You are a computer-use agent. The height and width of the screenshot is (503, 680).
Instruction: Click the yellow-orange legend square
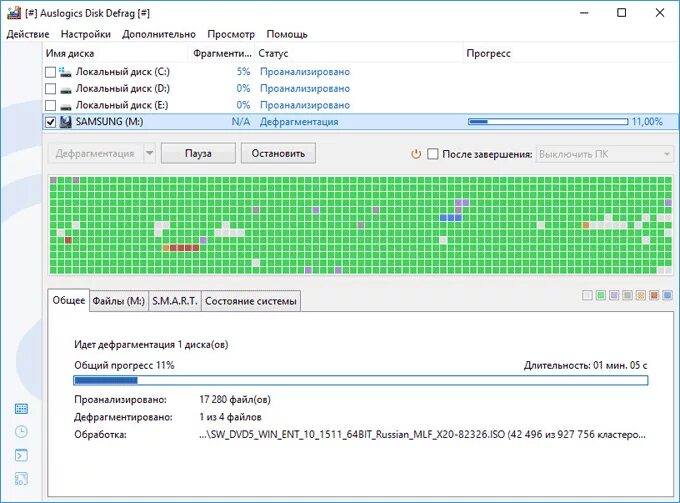coord(641,296)
